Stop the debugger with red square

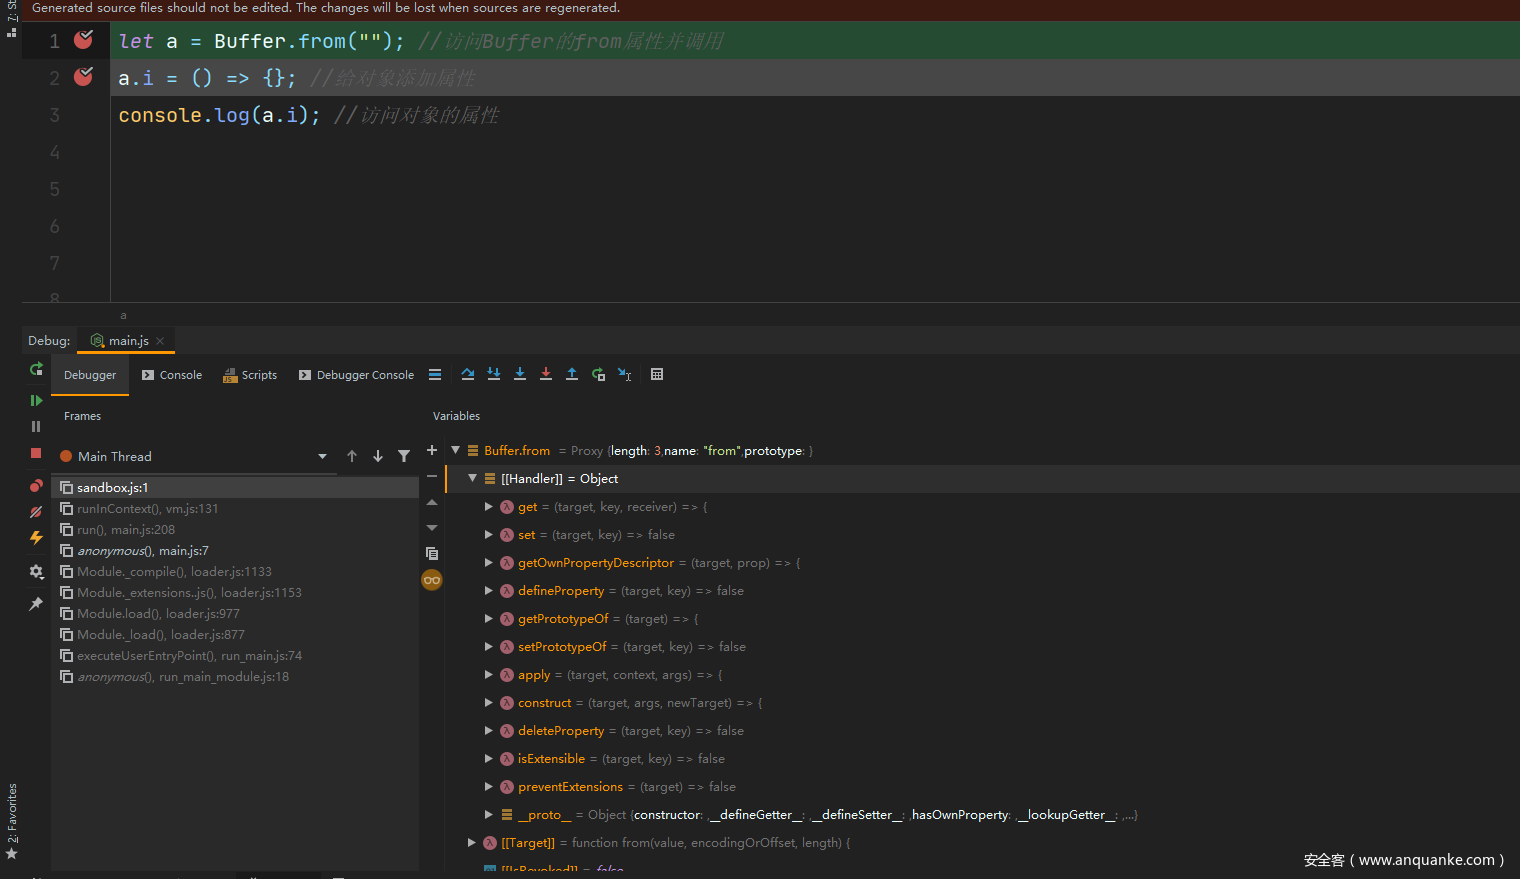pos(36,453)
